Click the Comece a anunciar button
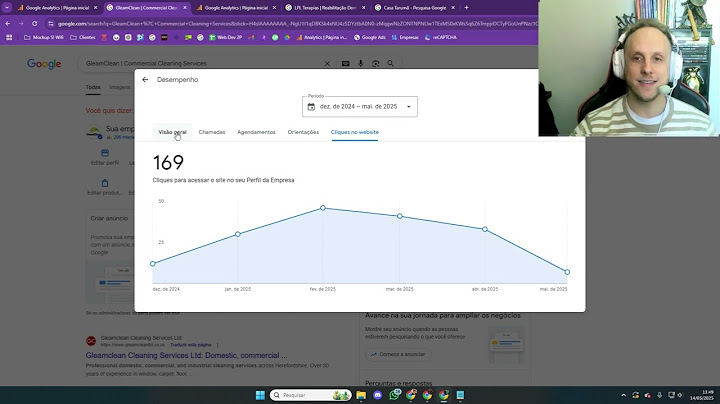Screen dimensions: 720x404 pos(398,354)
